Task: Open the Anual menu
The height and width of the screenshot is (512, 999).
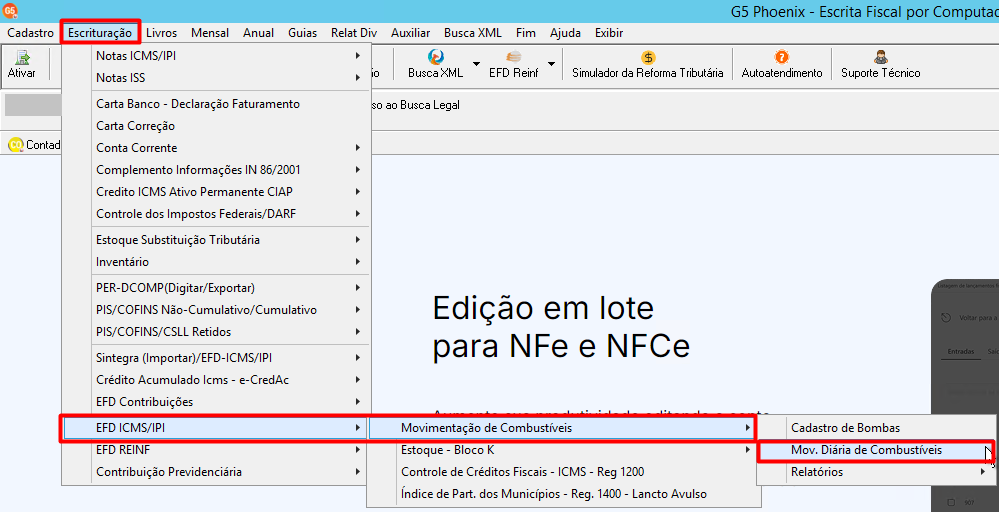Action: tap(258, 32)
